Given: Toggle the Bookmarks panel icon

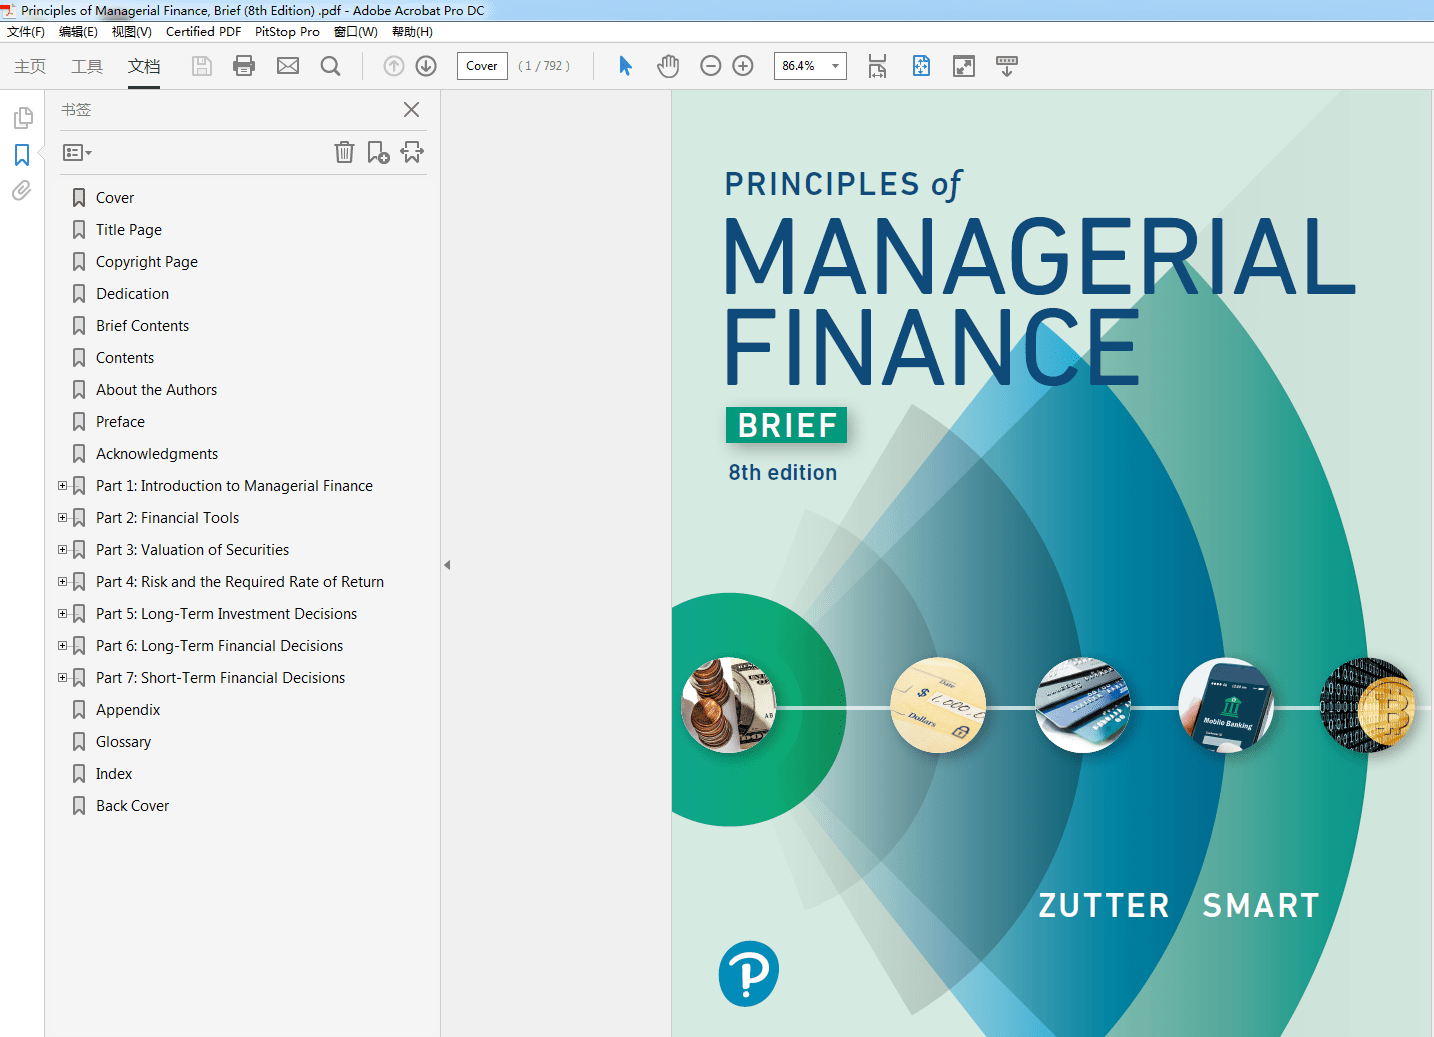Looking at the screenshot, I should (22, 155).
